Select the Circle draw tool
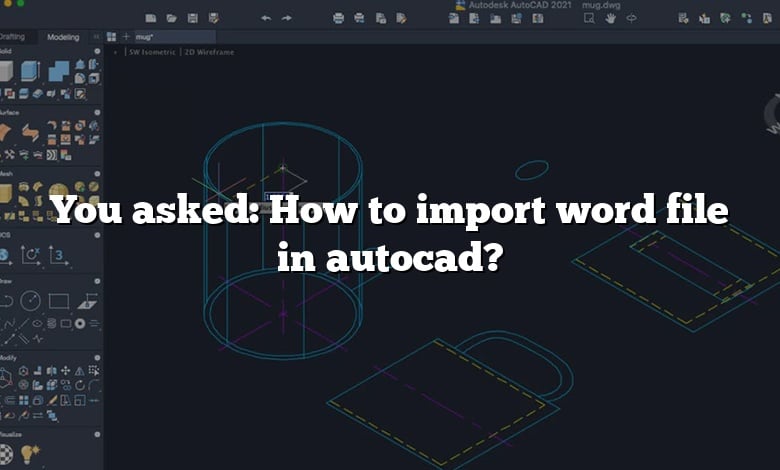This screenshot has height=470, width=780. tap(30, 301)
